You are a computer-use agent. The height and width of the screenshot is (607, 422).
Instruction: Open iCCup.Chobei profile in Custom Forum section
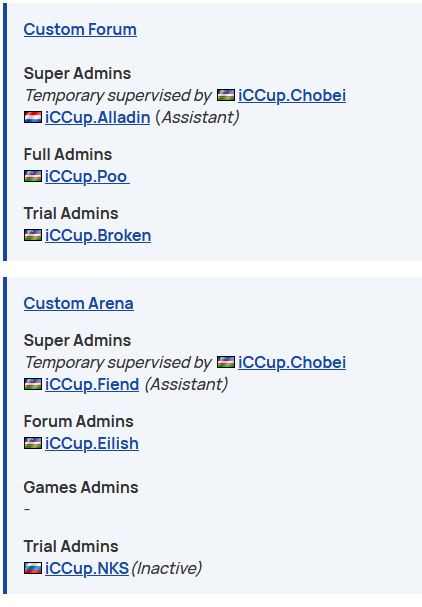tap(292, 95)
